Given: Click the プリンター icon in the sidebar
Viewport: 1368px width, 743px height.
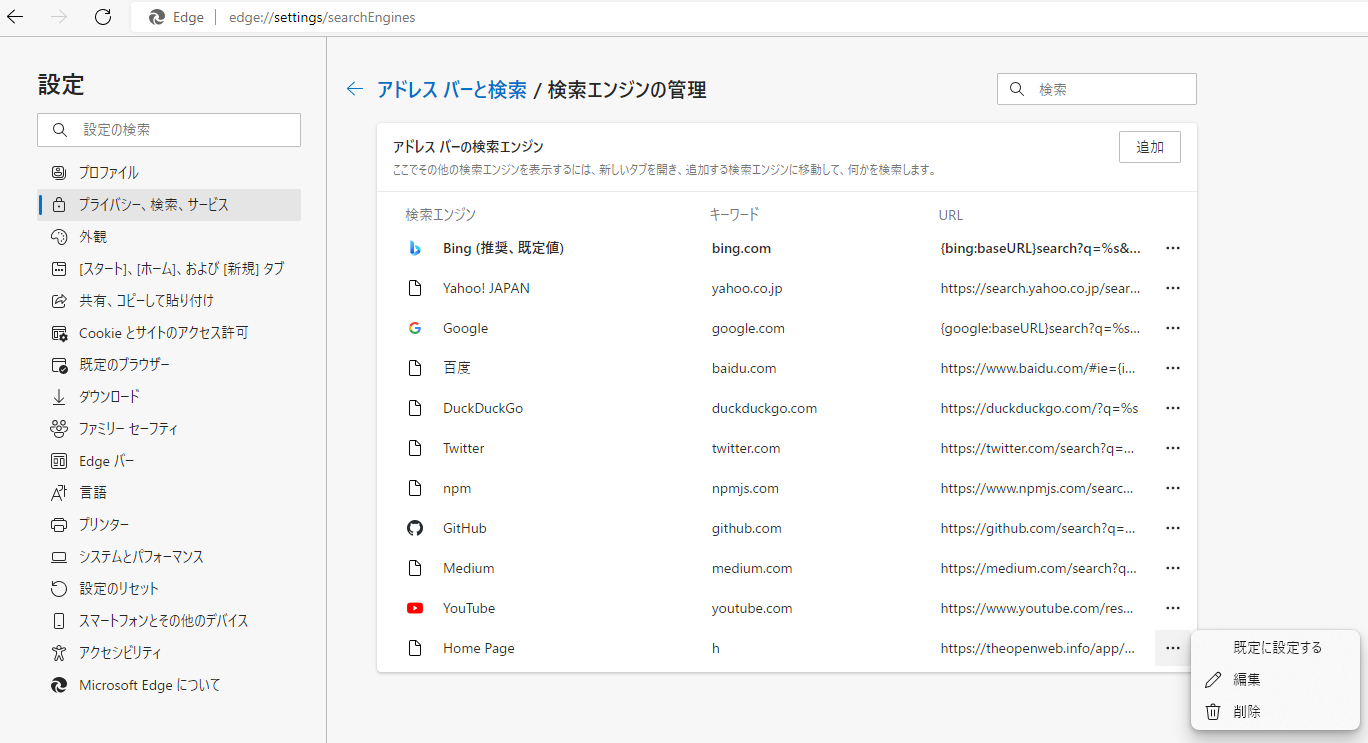Looking at the screenshot, I should 59,525.
